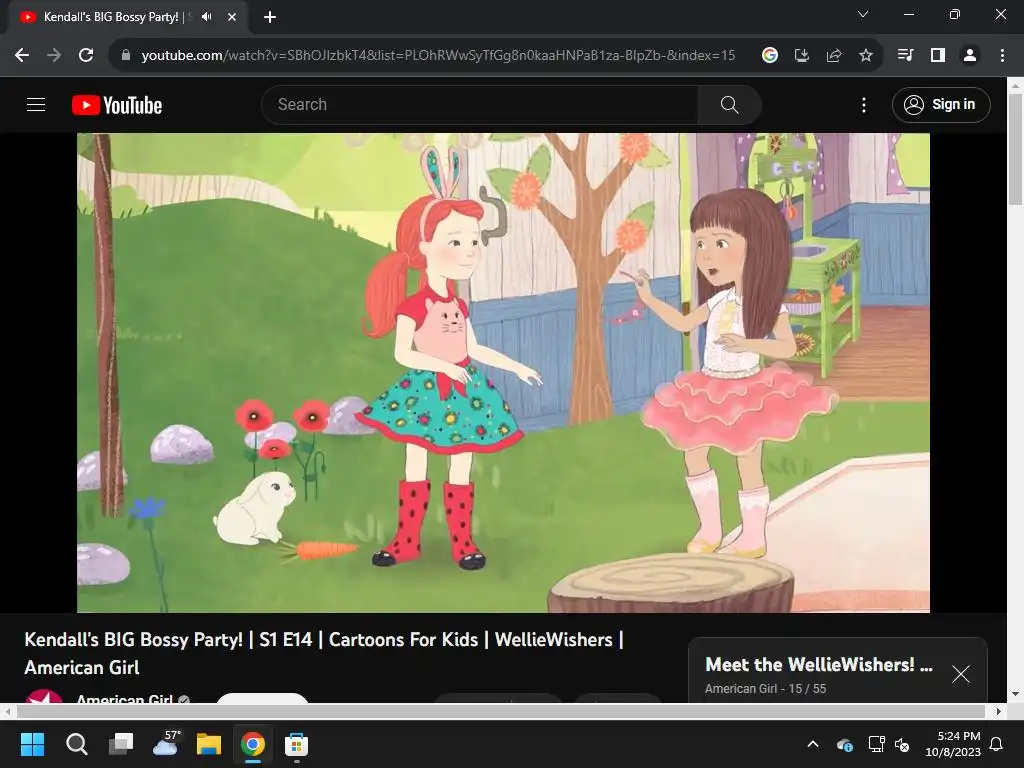Image resolution: width=1024 pixels, height=768 pixels.
Task: Install app via download icon in address bar
Action: (x=802, y=56)
